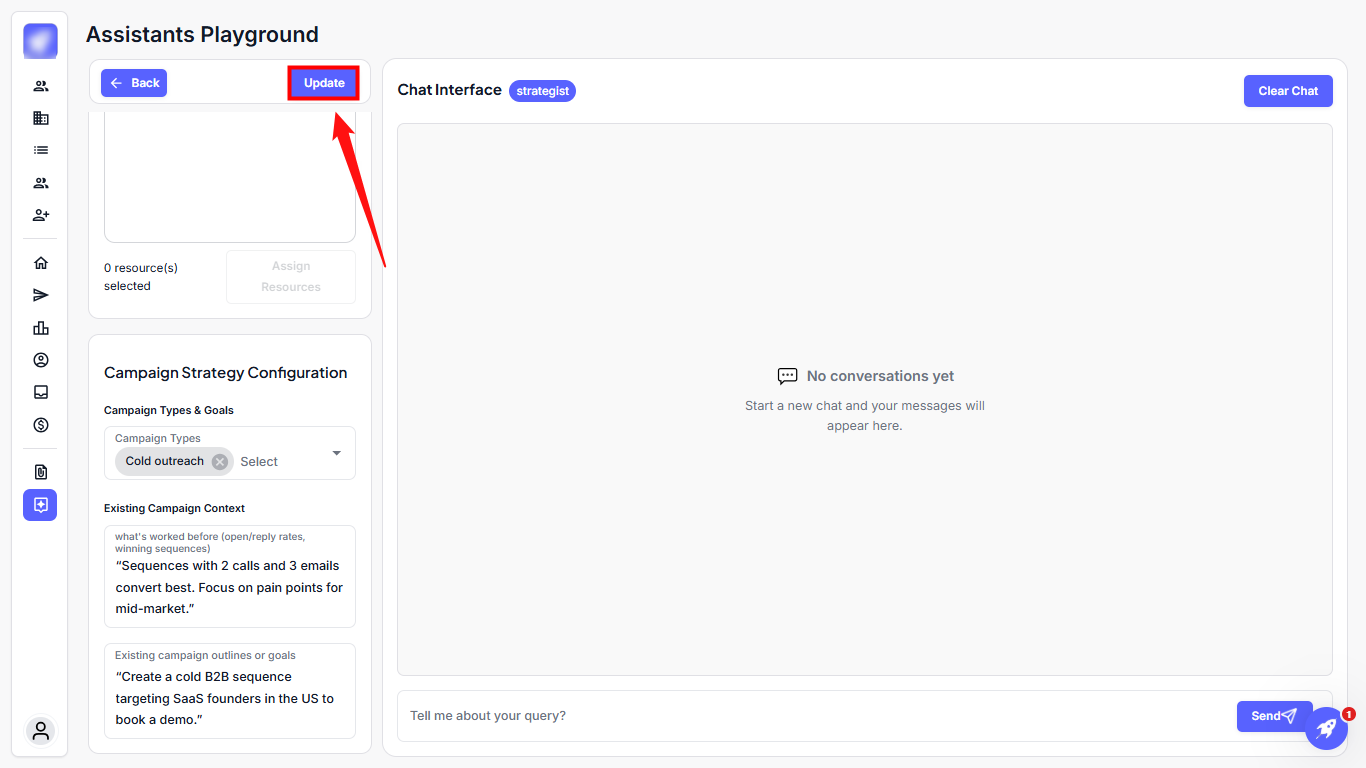1366x768 pixels.
Task: Click the add person icon in sidebar
Action: [40, 215]
